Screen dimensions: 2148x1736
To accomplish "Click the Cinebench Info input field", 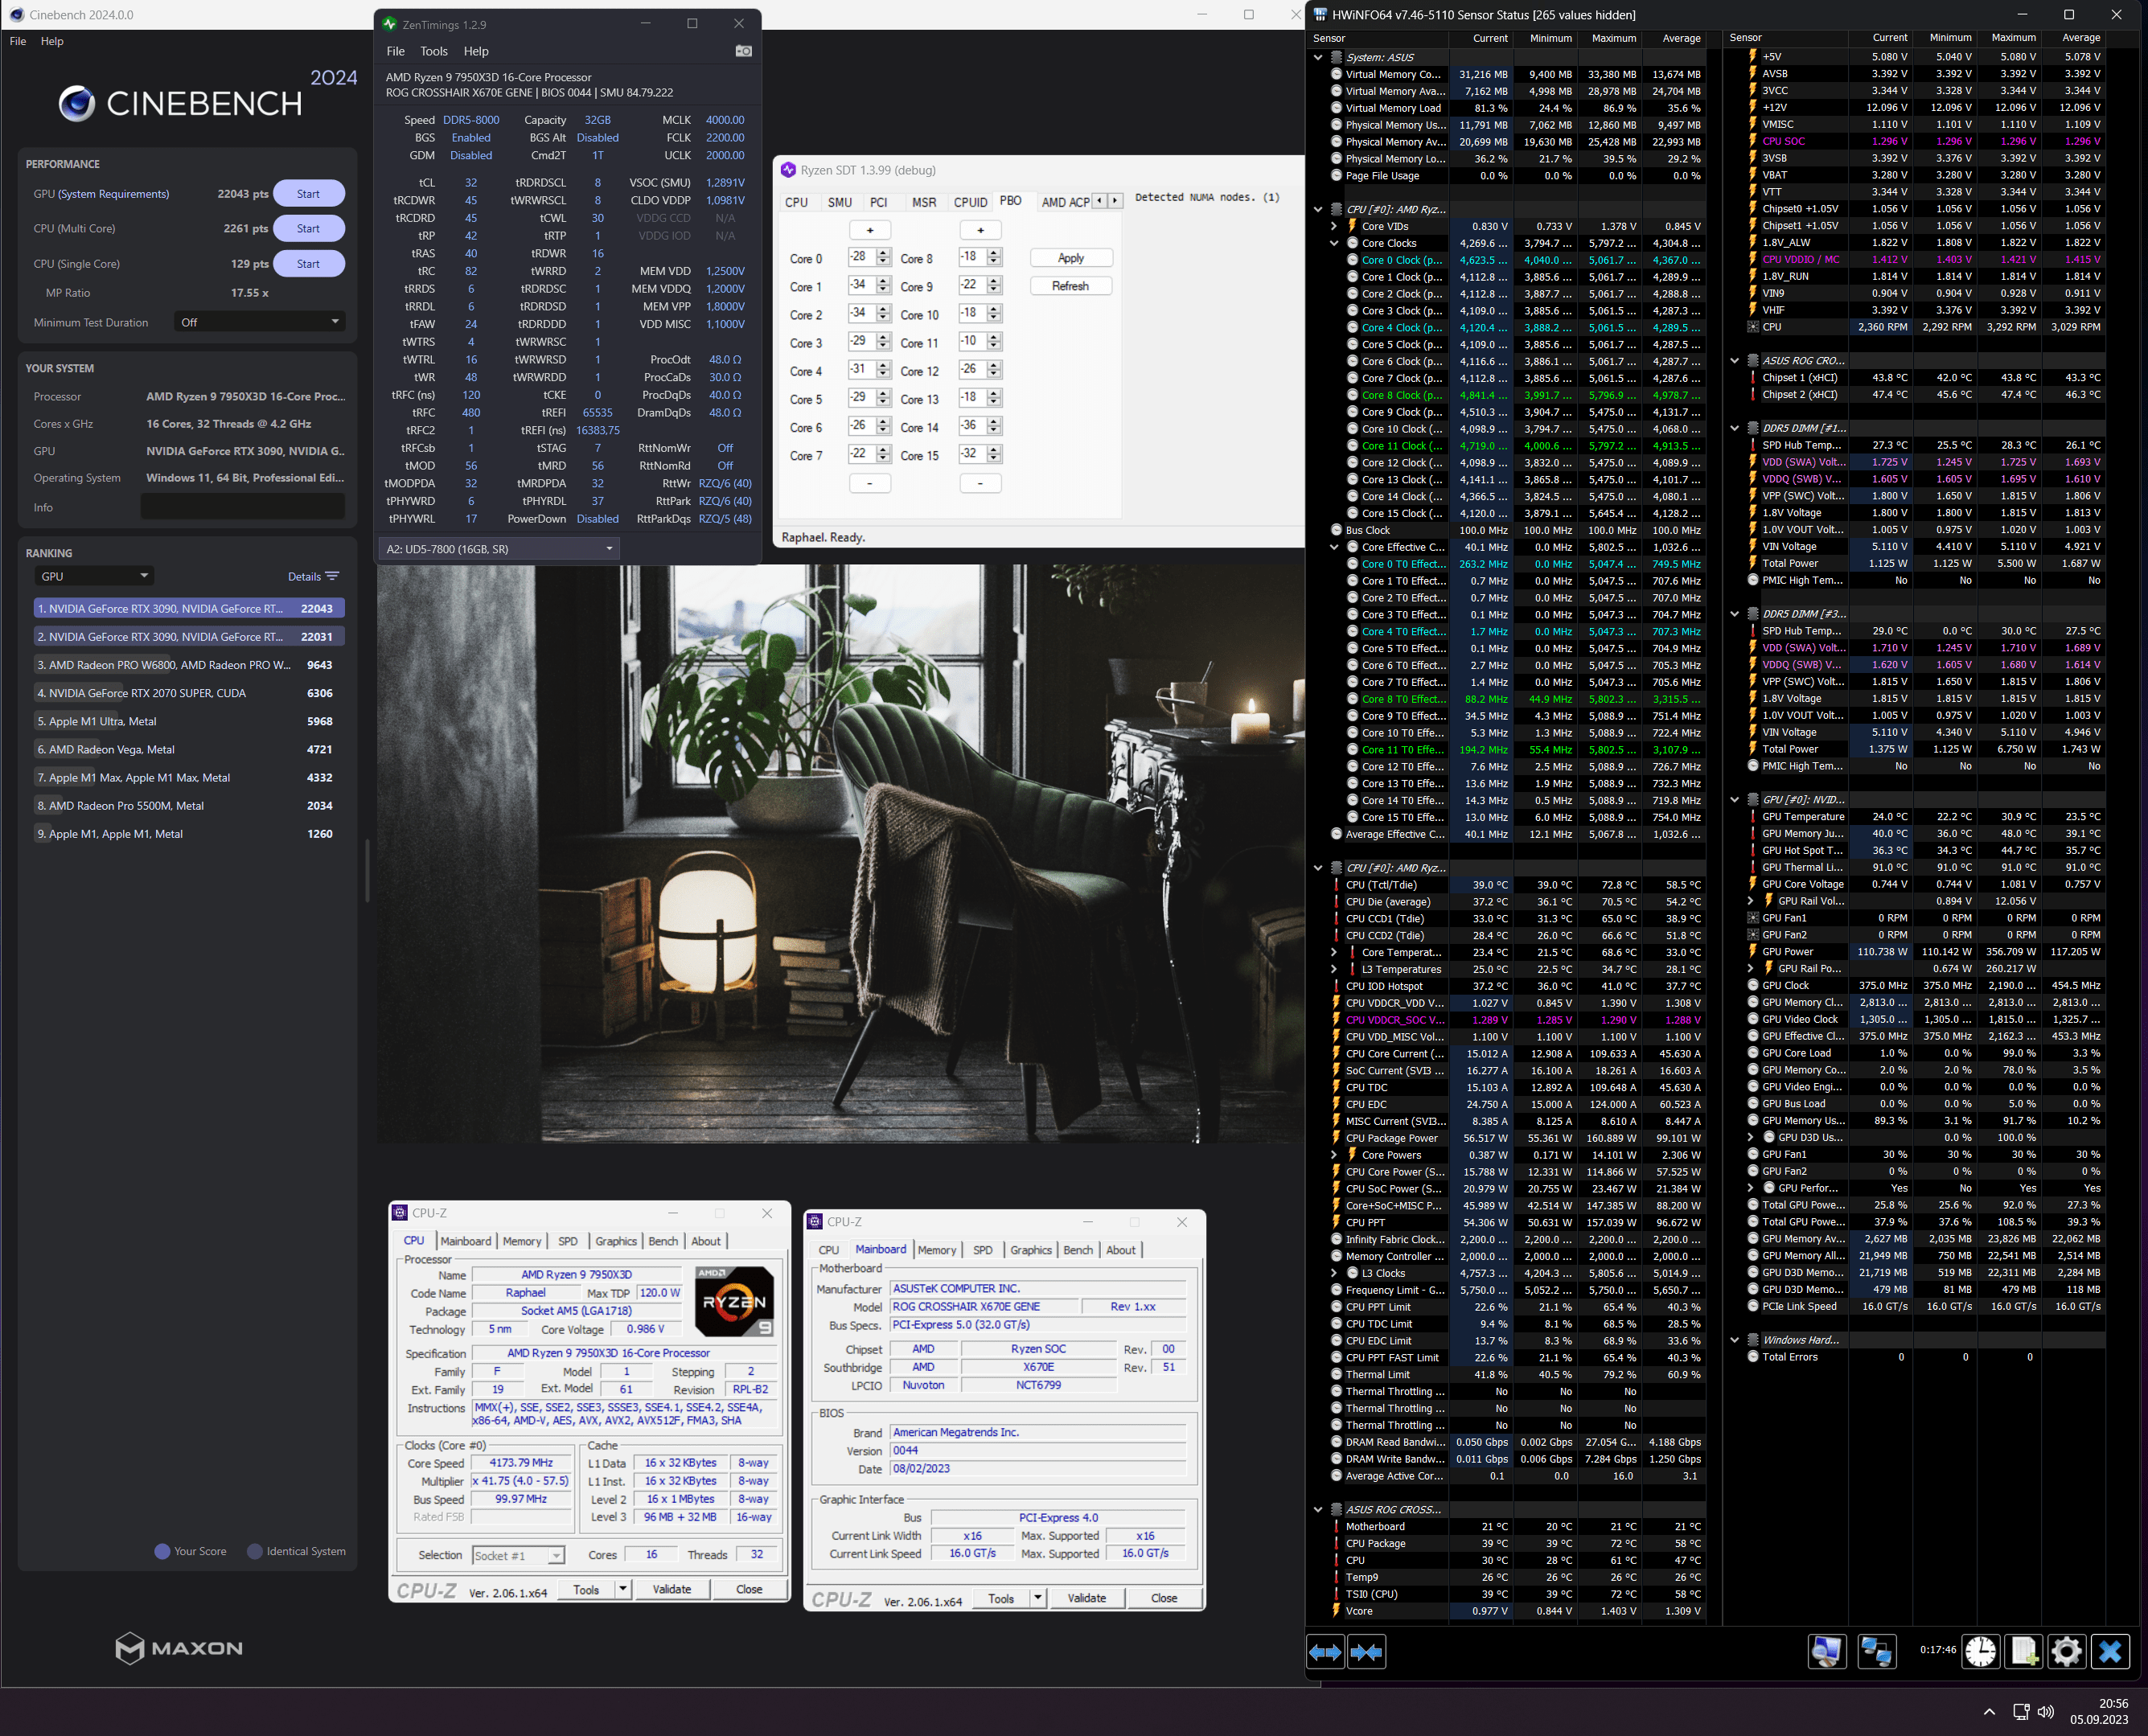I will [242, 507].
